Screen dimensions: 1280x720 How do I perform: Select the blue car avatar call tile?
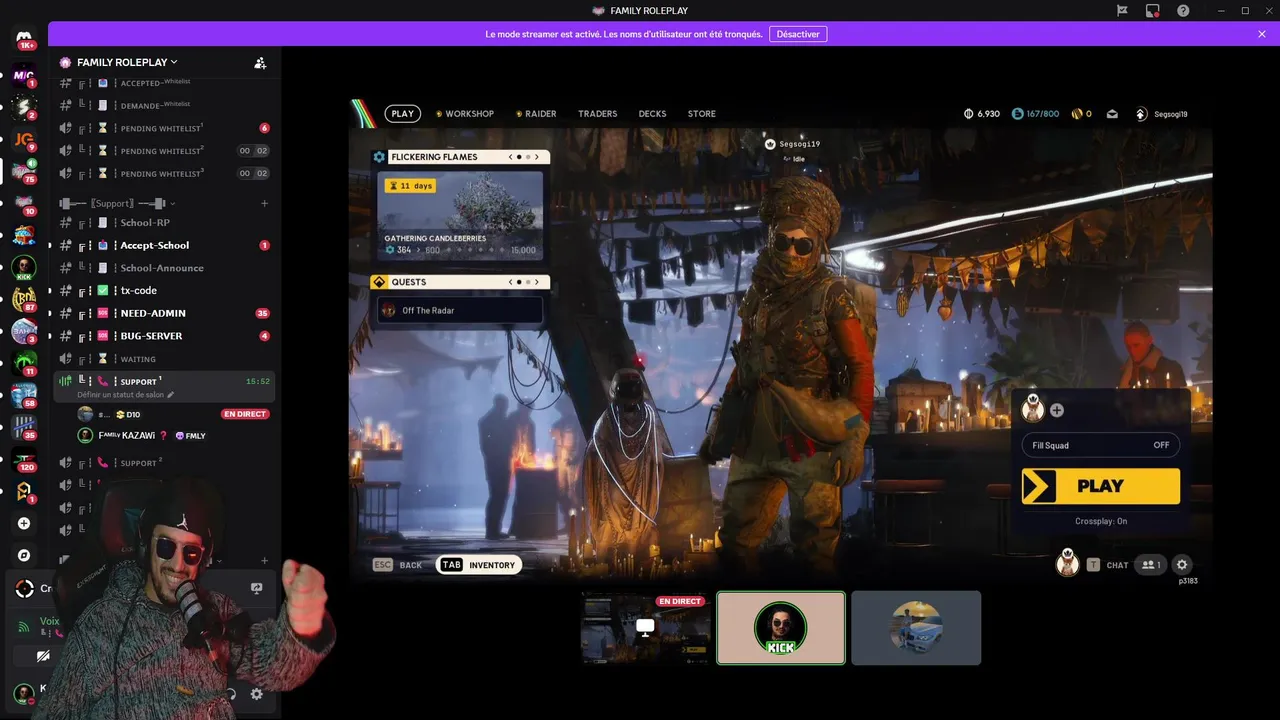tap(916, 627)
